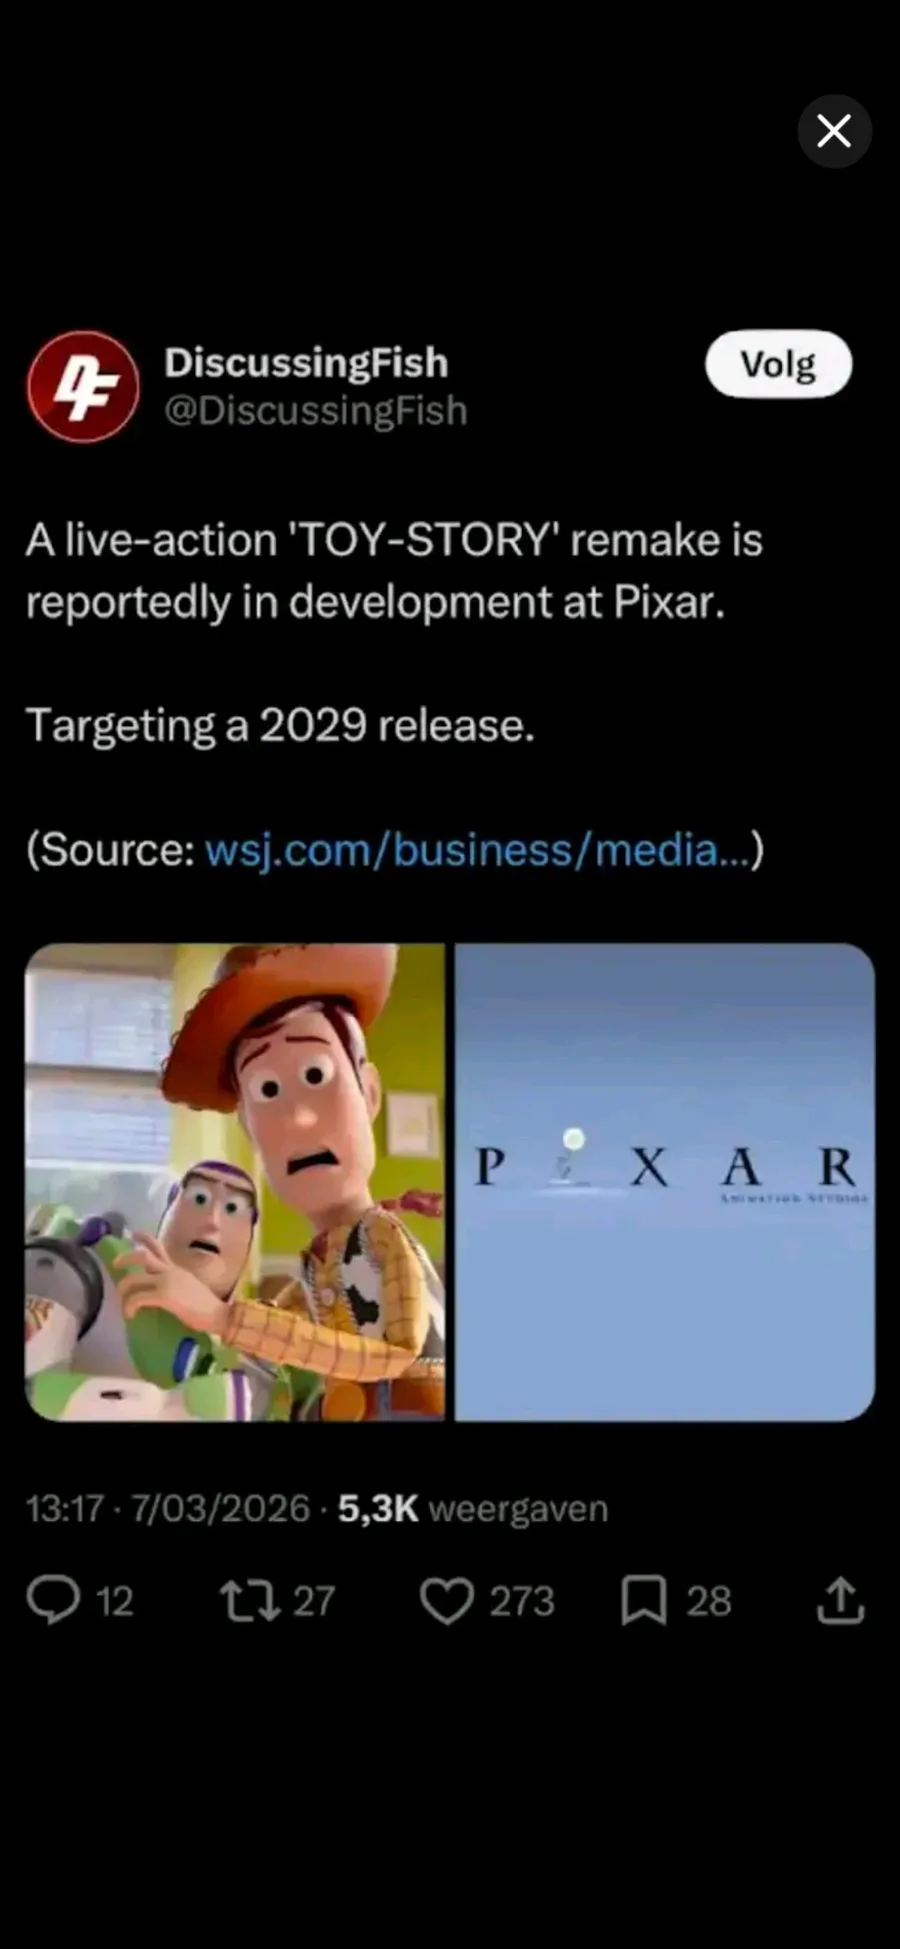Click the bookmark count 28

(708, 1602)
